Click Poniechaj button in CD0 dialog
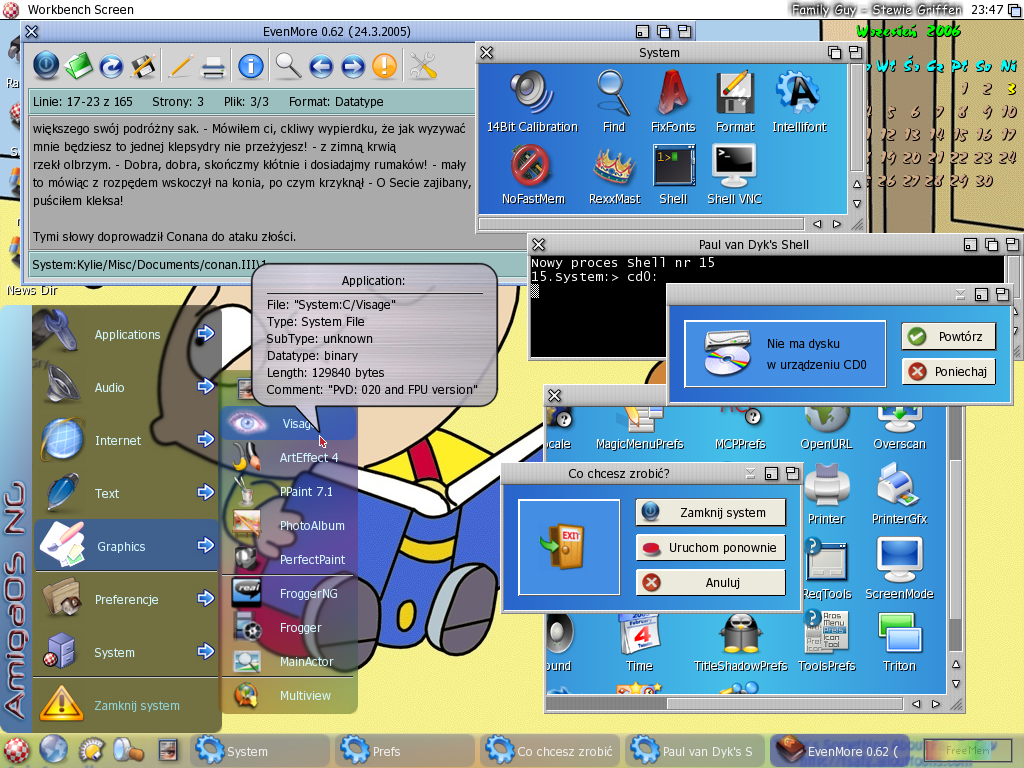Screen dimensions: 1024x768 click(x=949, y=372)
